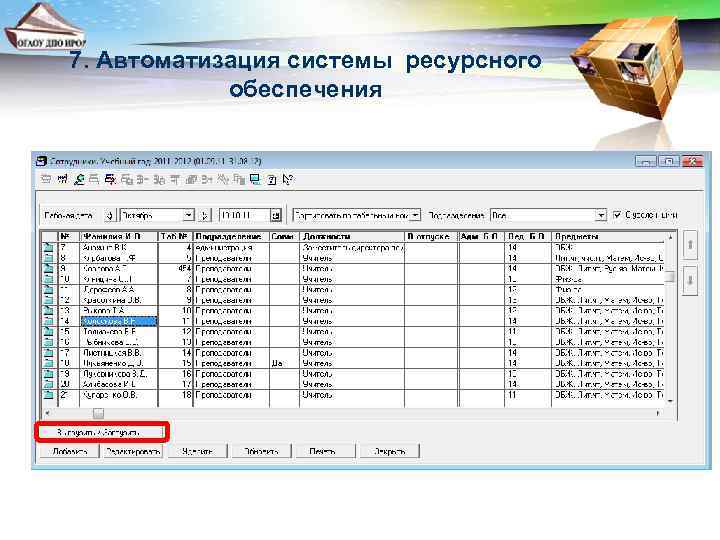Click the working date input field
Viewport: 720px width, 540px height.
pyautogui.click(x=244, y=215)
